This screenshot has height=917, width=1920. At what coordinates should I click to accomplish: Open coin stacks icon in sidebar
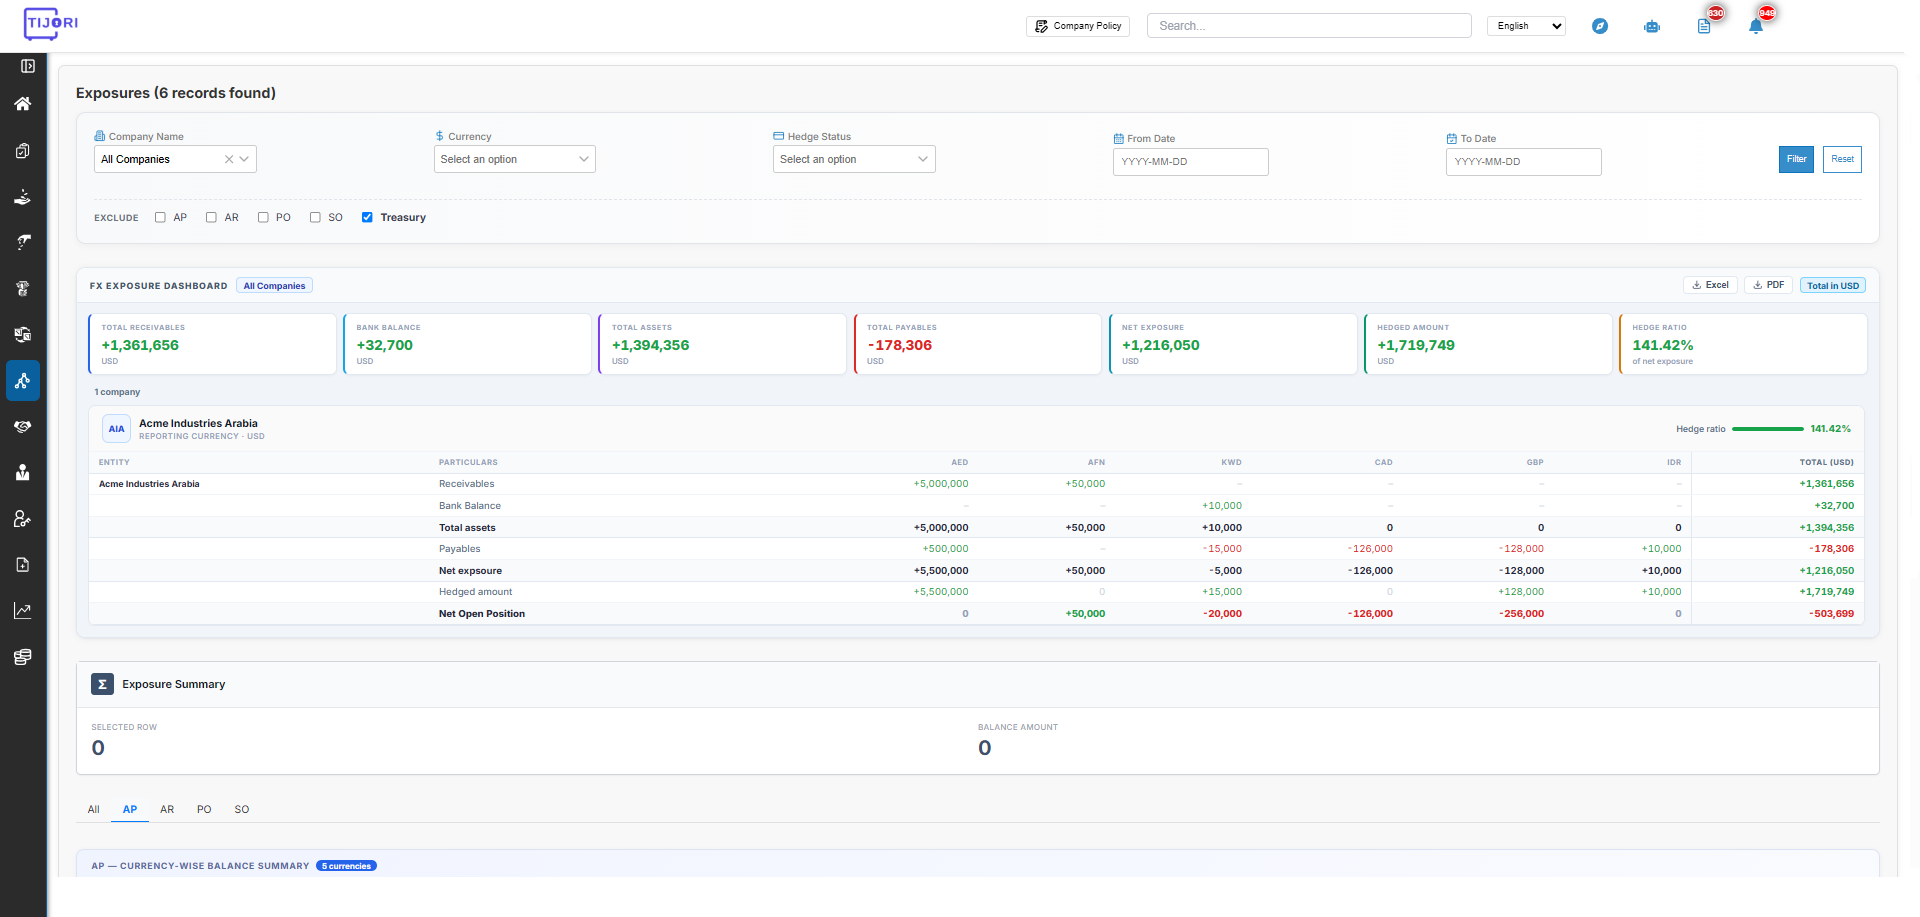click(22, 657)
